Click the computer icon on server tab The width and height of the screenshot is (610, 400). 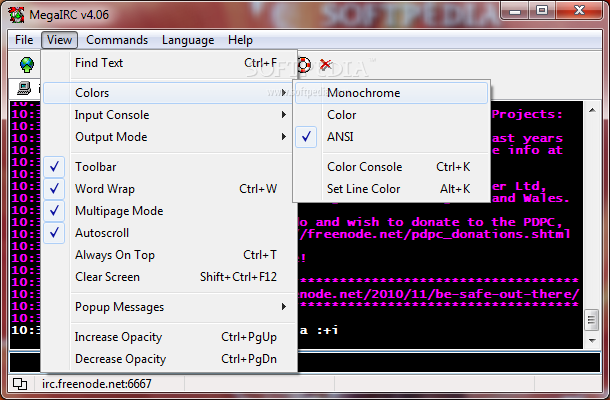pyautogui.click(x=24, y=88)
